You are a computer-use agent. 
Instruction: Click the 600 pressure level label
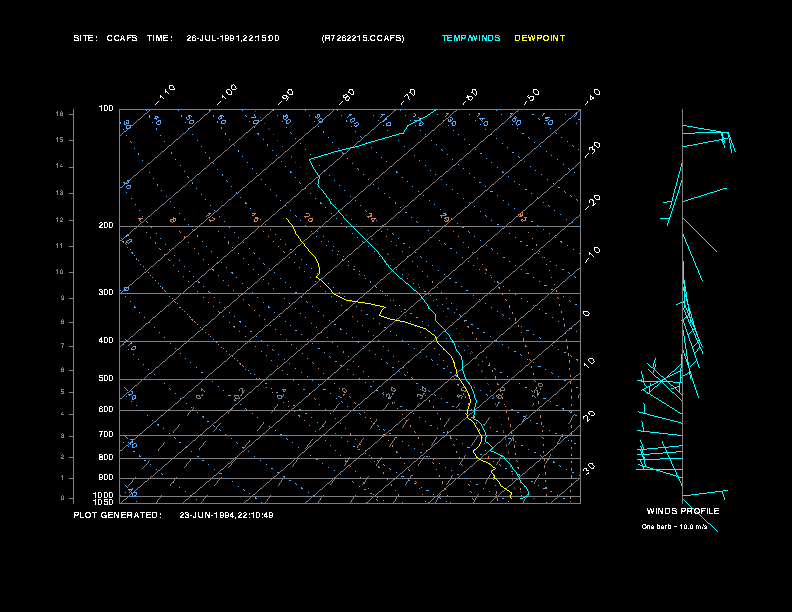pos(106,410)
